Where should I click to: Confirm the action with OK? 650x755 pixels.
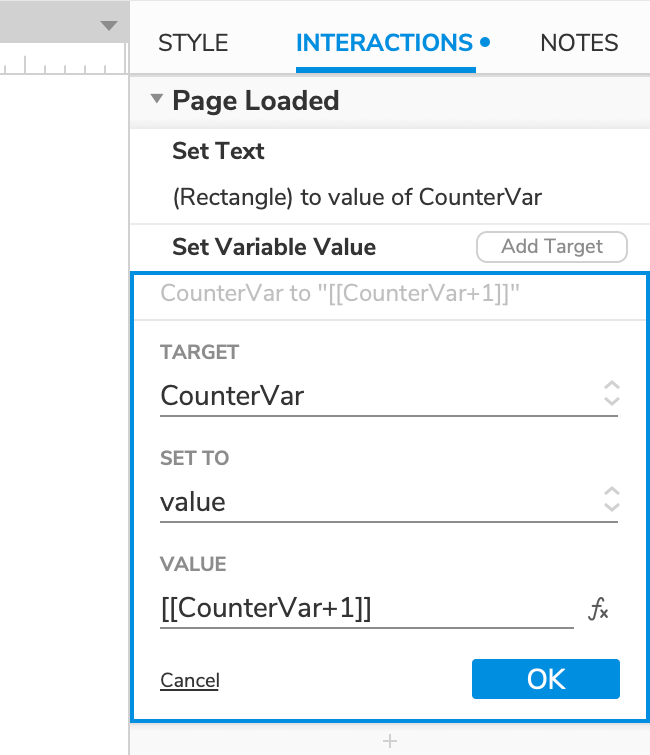click(x=546, y=679)
